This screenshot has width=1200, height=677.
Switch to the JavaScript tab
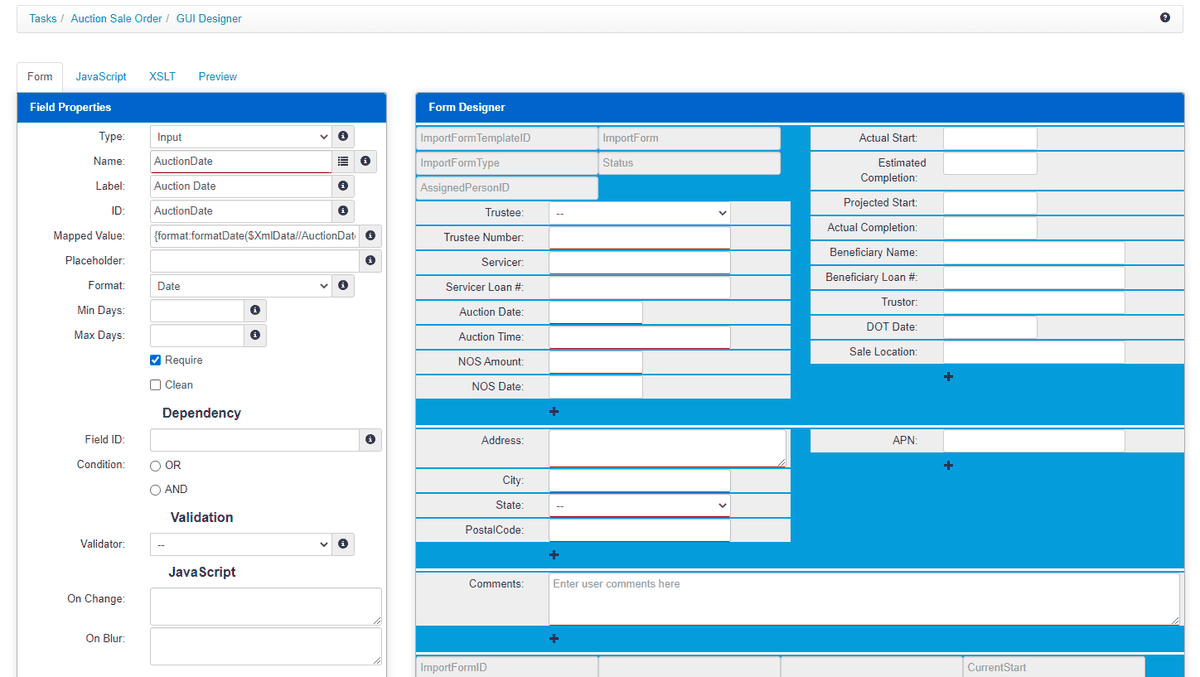coord(101,76)
